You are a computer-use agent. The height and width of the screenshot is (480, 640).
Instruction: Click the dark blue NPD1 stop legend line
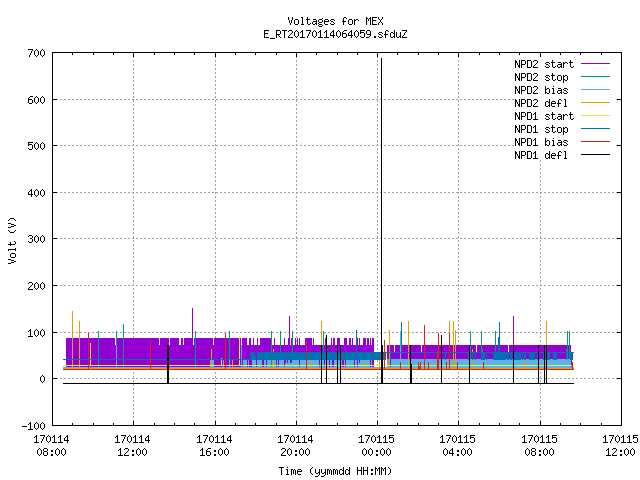coord(596,129)
